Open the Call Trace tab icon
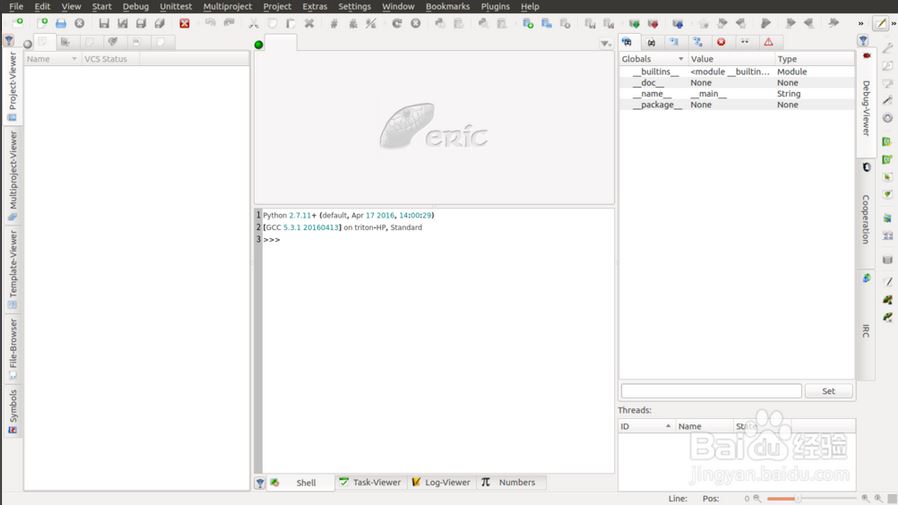This screenshot has width=898, height=505. 698,42
